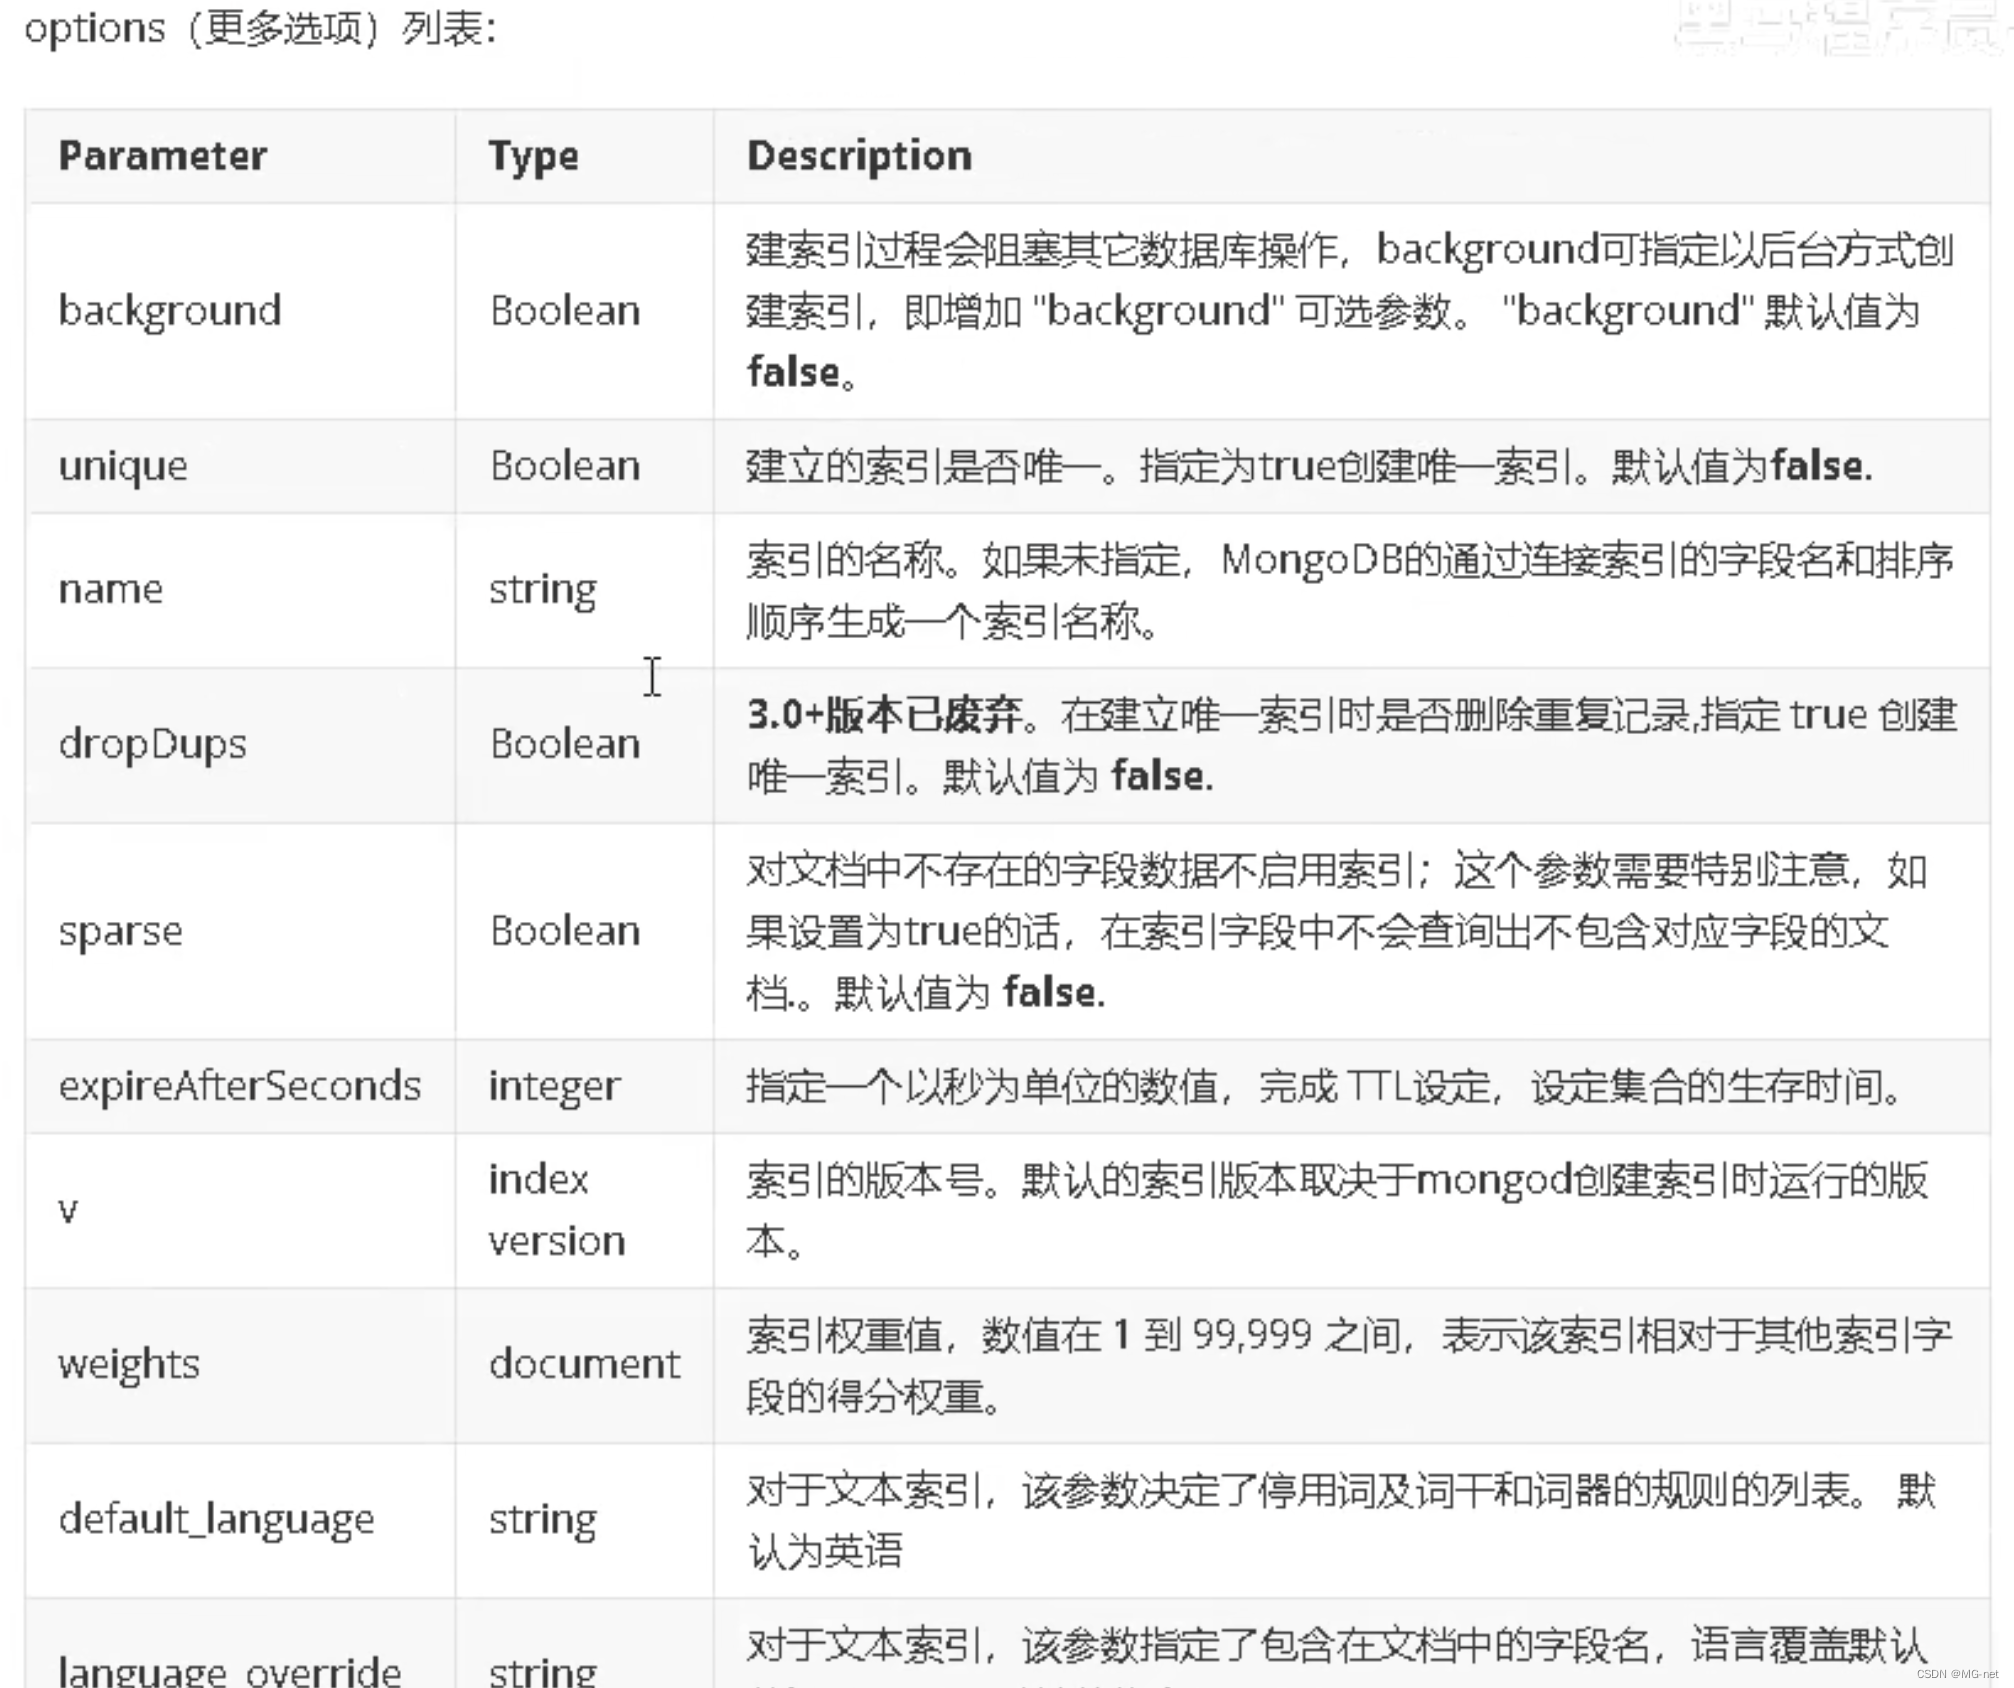Click the options list heading text
The height and width of the screenshot is (1688, 2014).
pyautogui.click(x=260, y=29)
